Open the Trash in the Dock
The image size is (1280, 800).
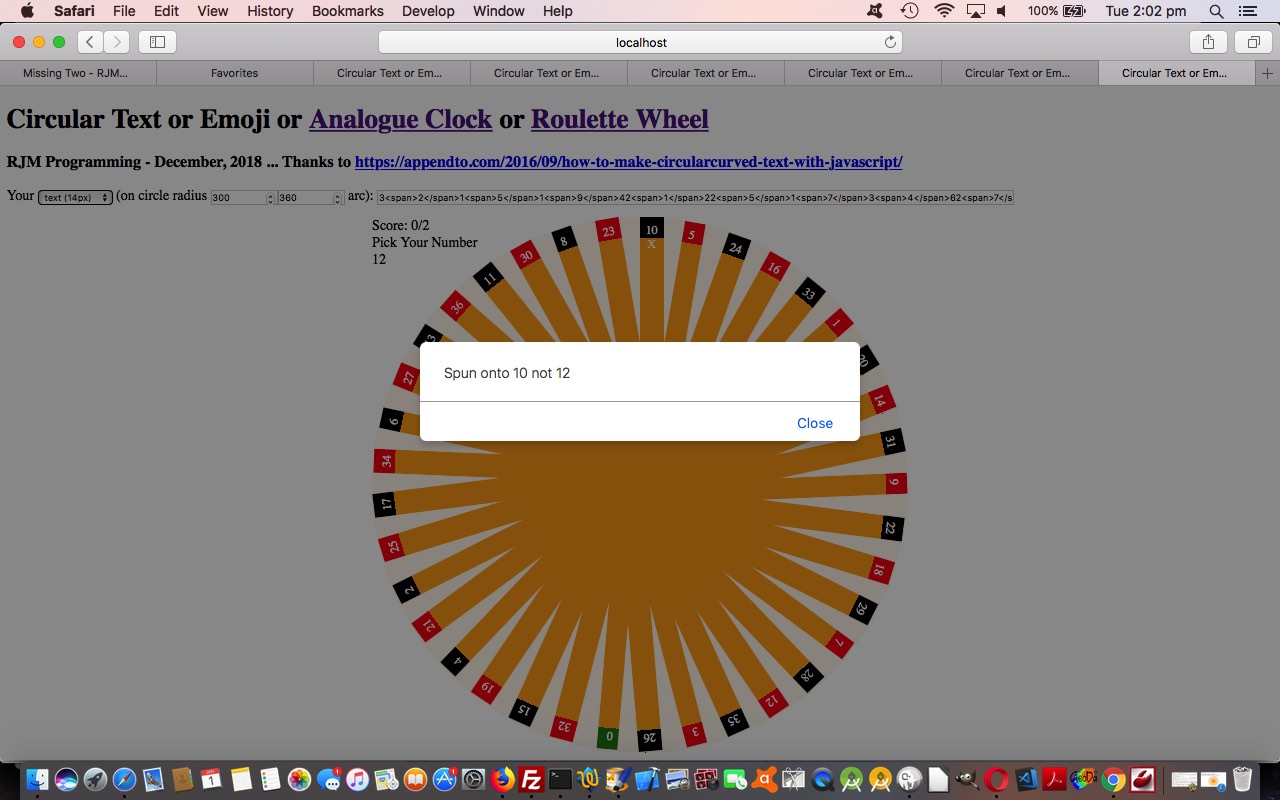pyautogui.click(x=1242, y=779)
